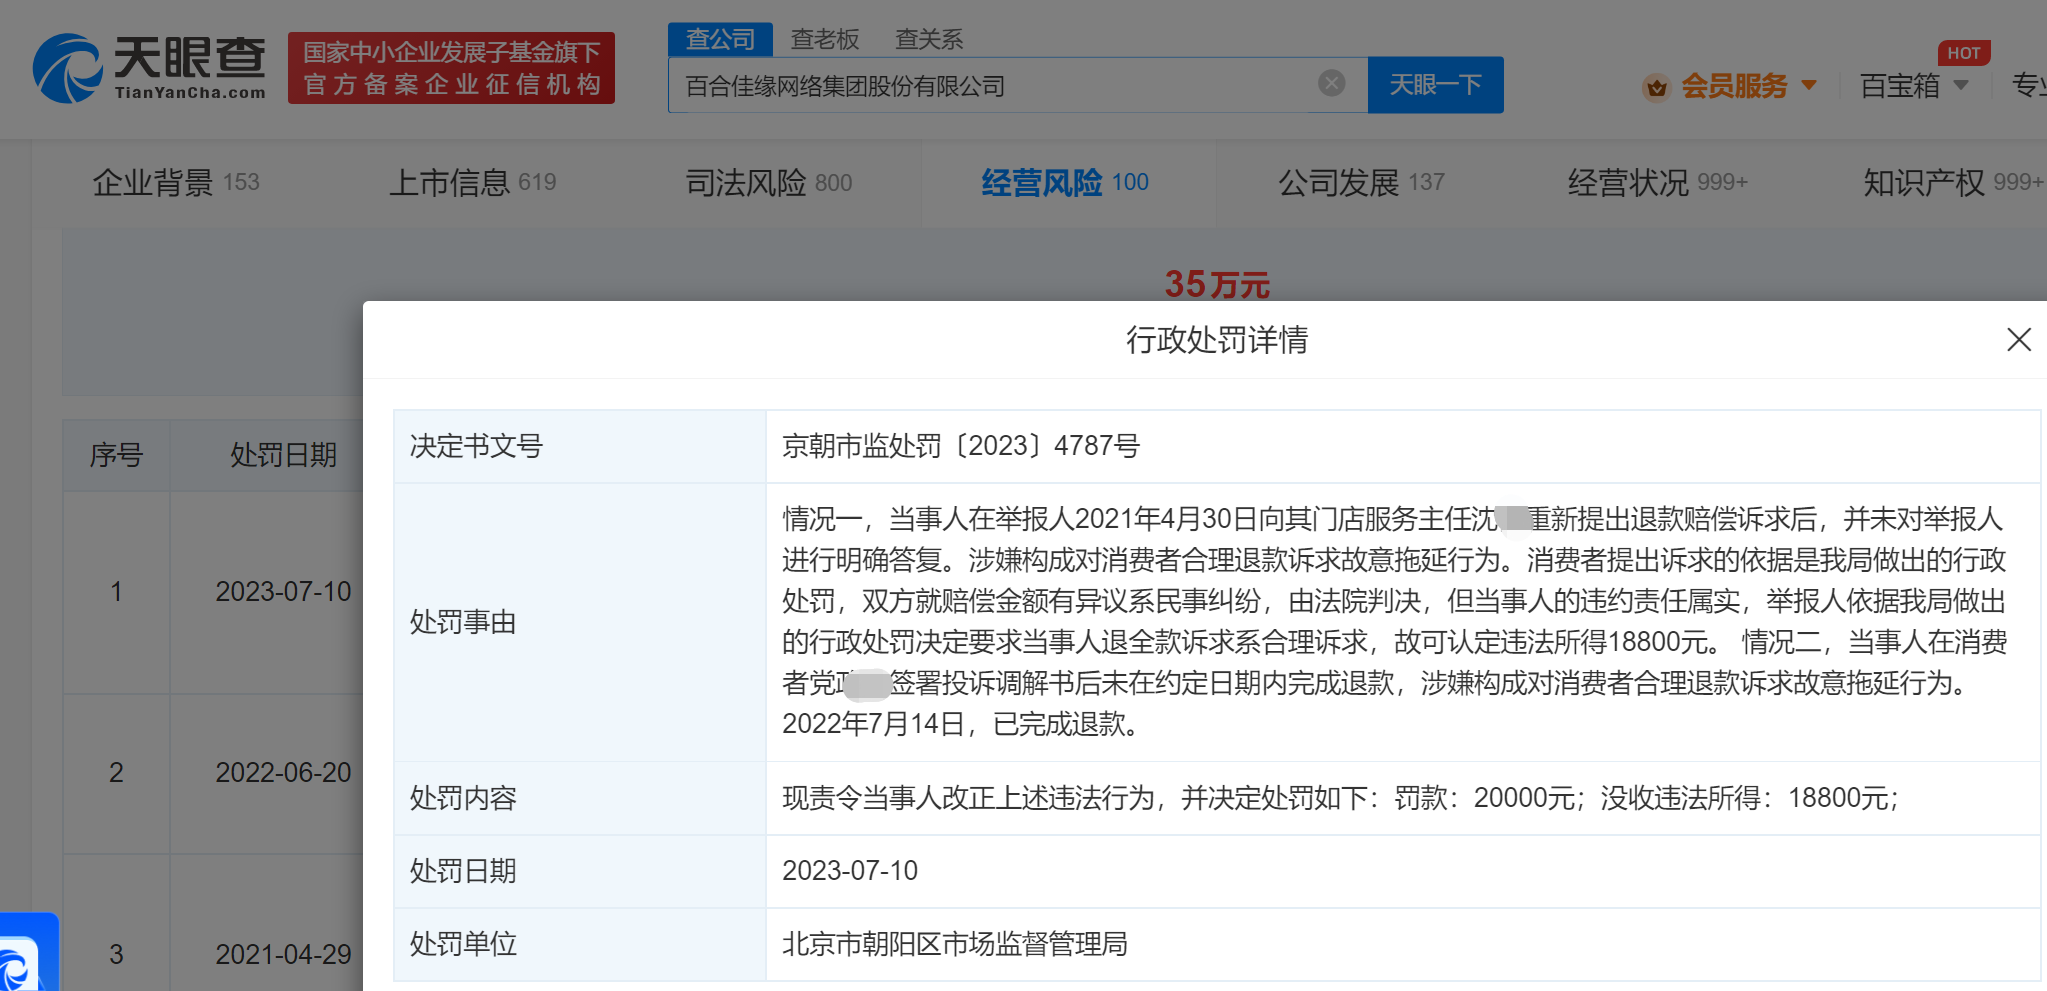Expand the 百宝箱 dropdown menu

click(1960, 86)
